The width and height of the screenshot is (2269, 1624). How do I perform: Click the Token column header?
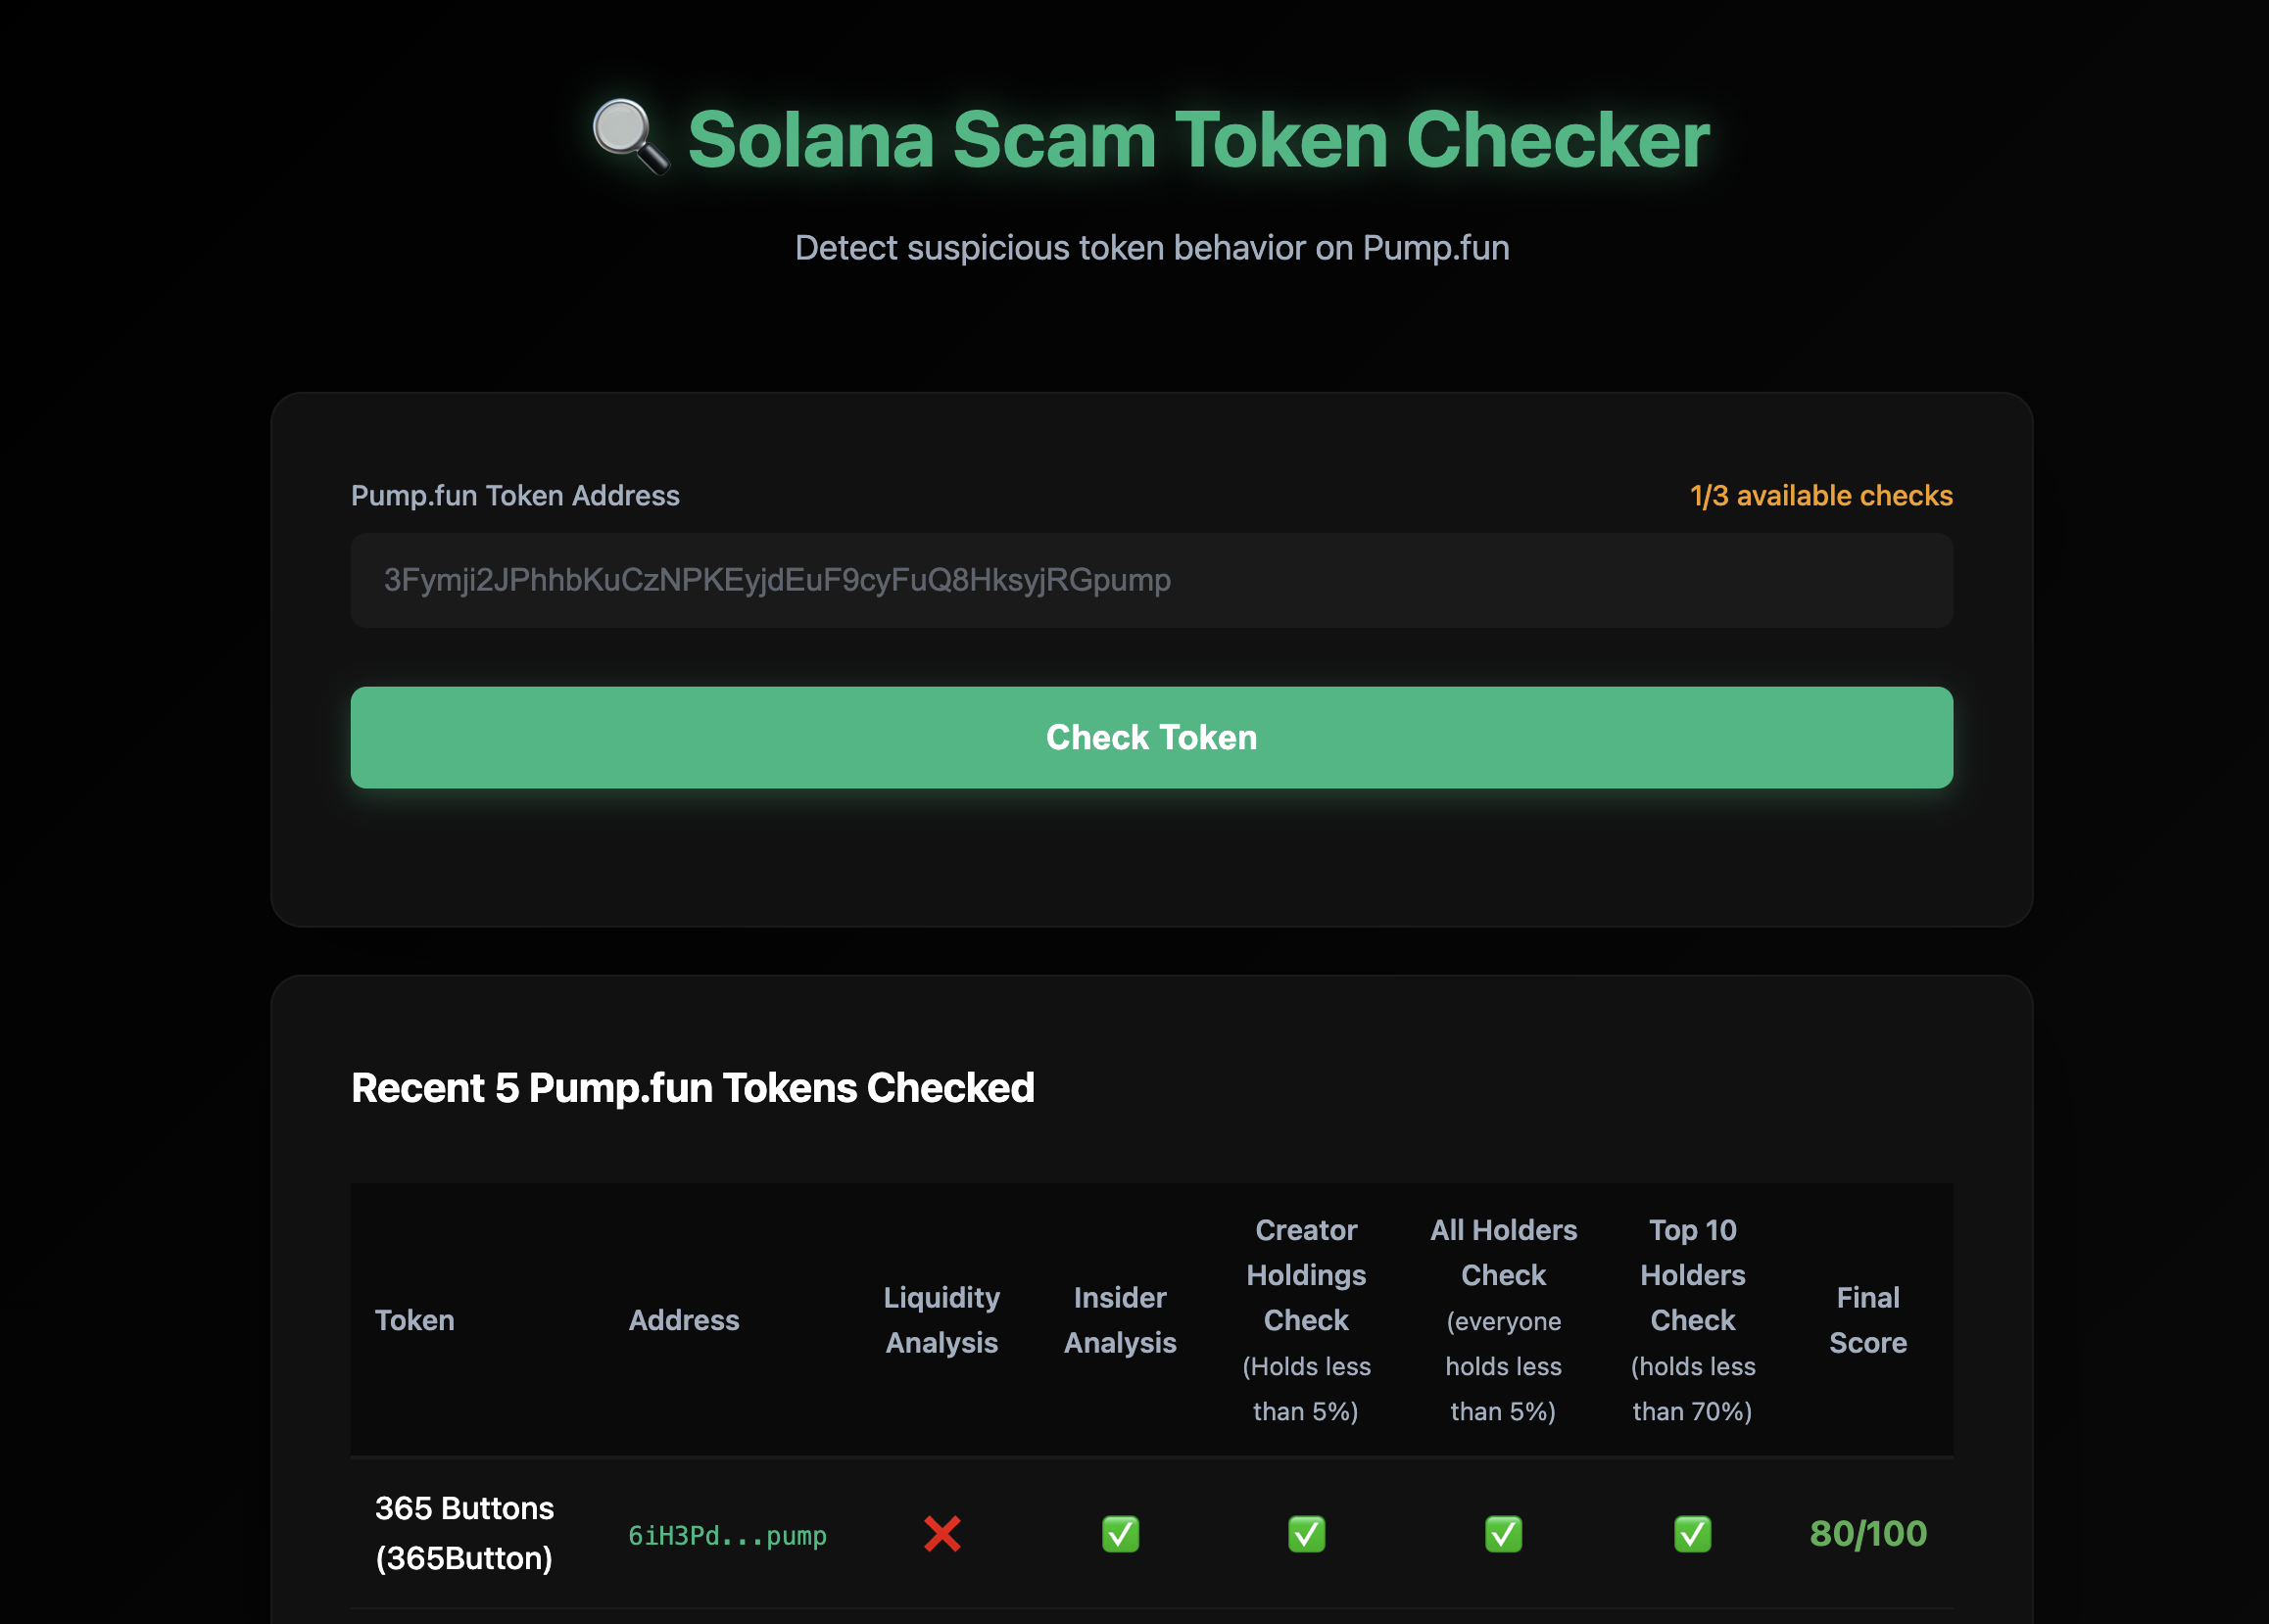(x=414, y=1320)
